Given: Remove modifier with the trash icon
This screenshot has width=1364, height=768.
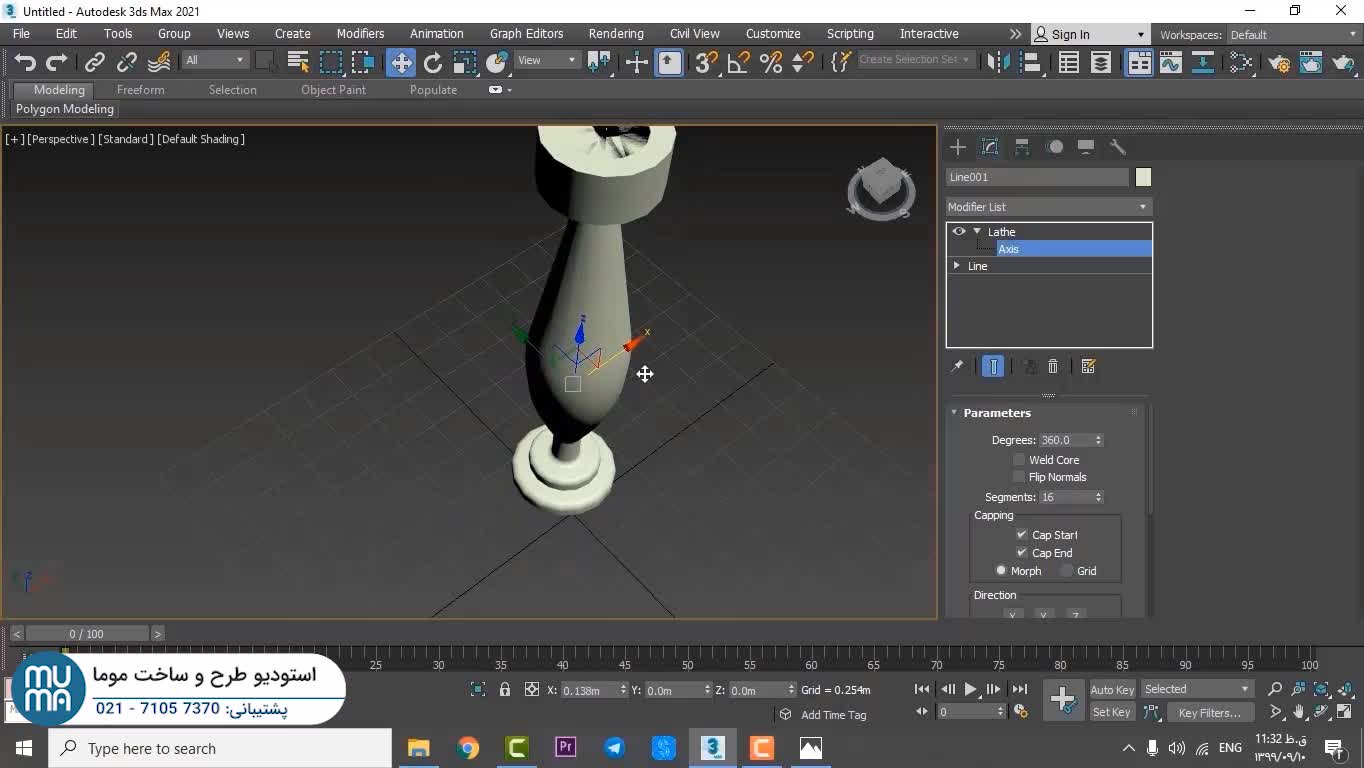Looking at the screenshot, I should pyautogui.click(x=1053, y=367).
